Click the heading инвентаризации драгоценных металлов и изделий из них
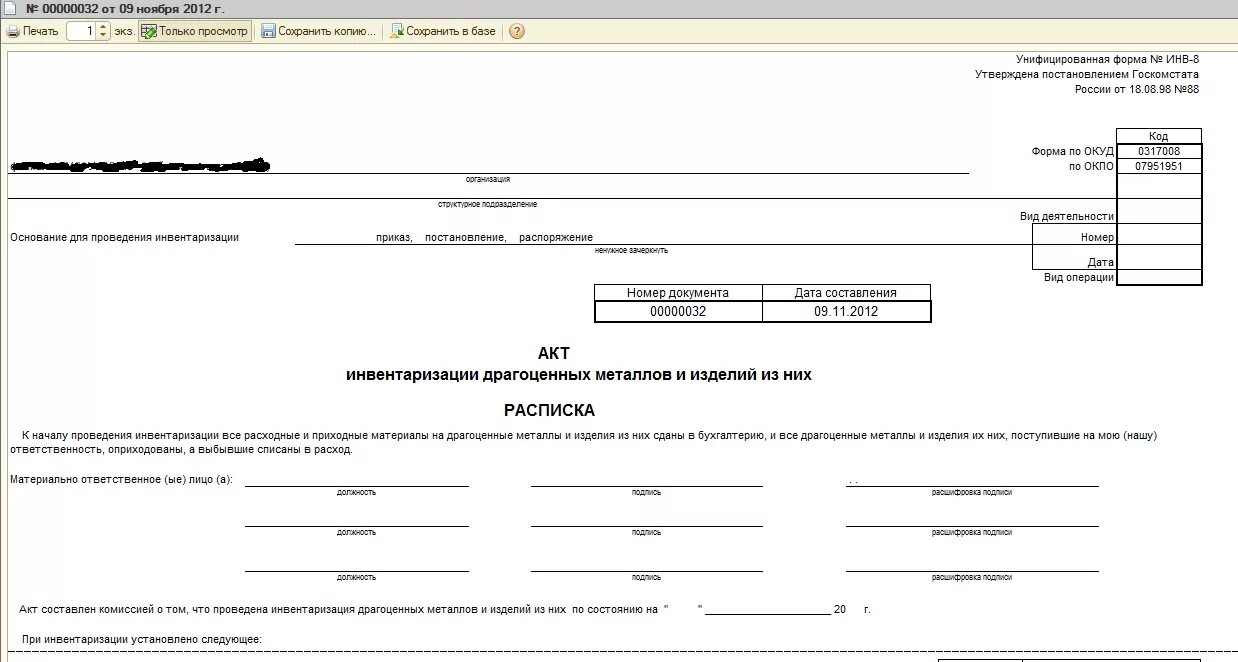The width and height of the screenshot is (1238, 662). (579, 375)
